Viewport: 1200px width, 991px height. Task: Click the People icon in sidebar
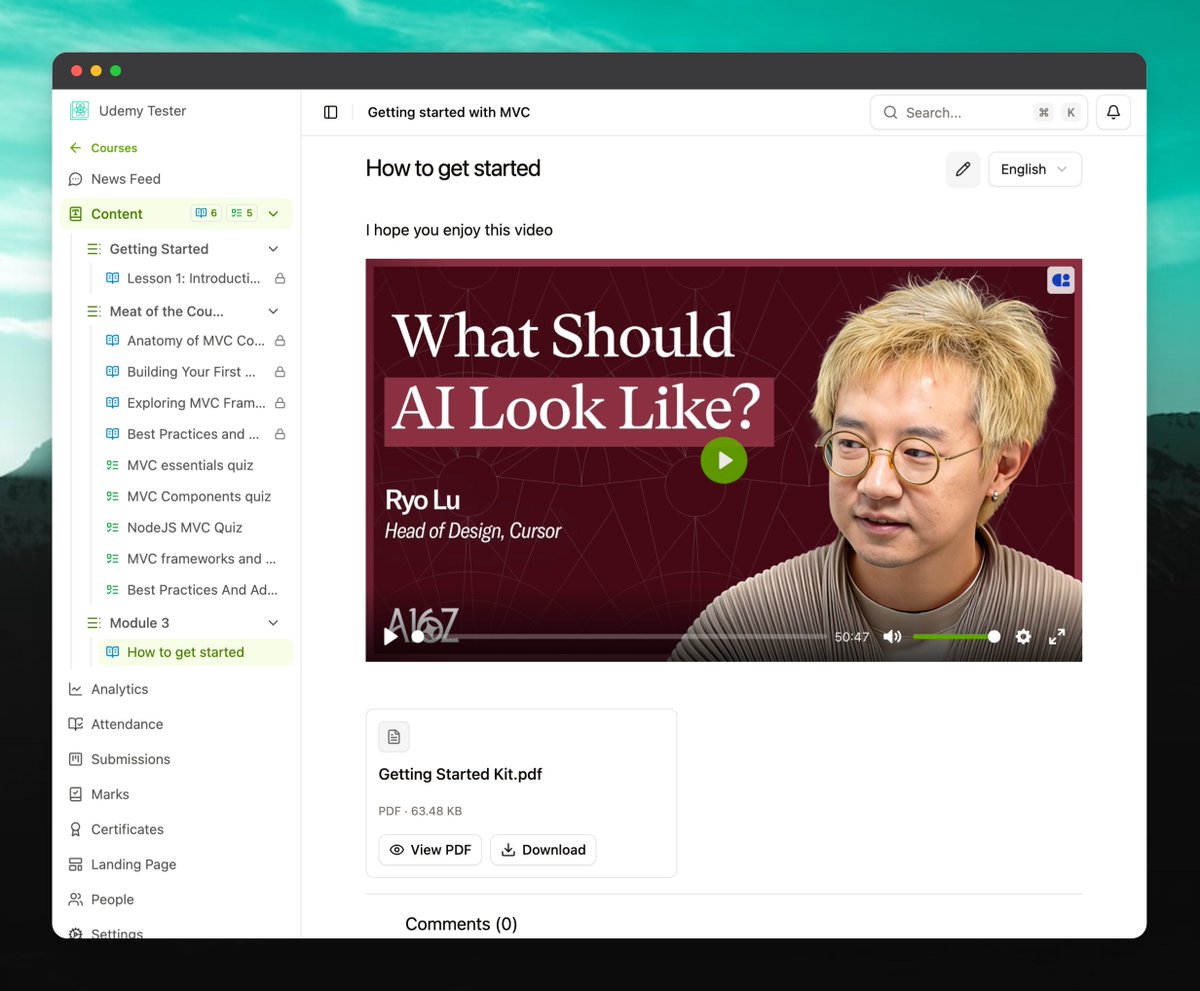pos(75,899)
